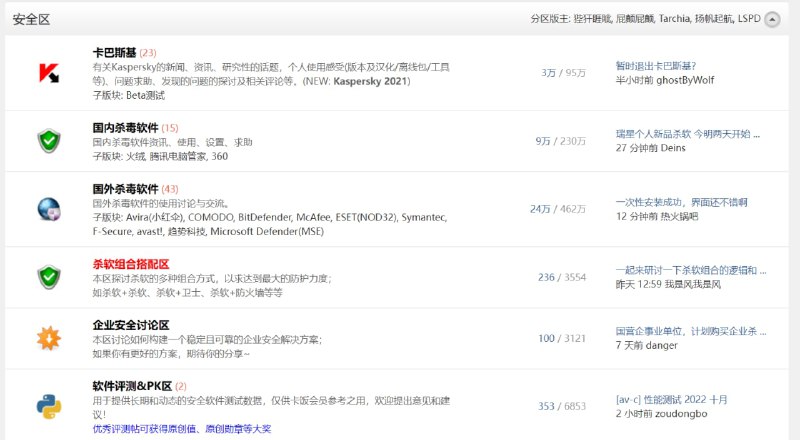Open latest post 暂时退出卡巴斯基?
This screenshot has width=800, height=440.
pos(656,66)
